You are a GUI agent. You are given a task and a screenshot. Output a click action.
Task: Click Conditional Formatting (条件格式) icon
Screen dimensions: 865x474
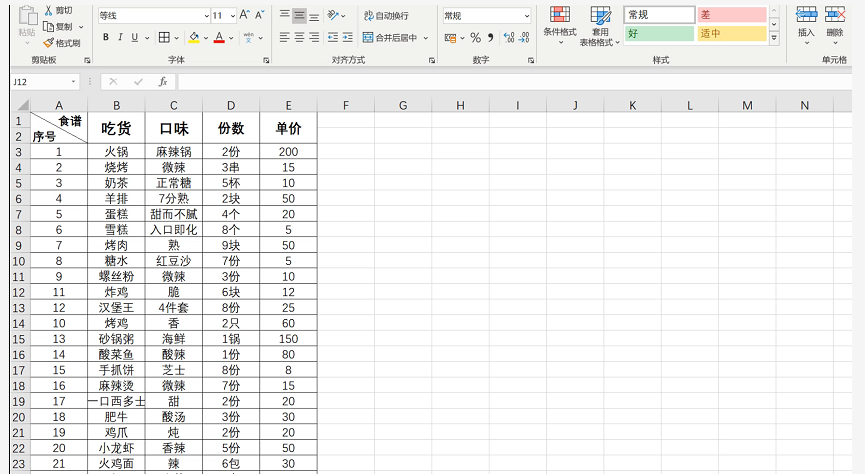click(560, 15)
